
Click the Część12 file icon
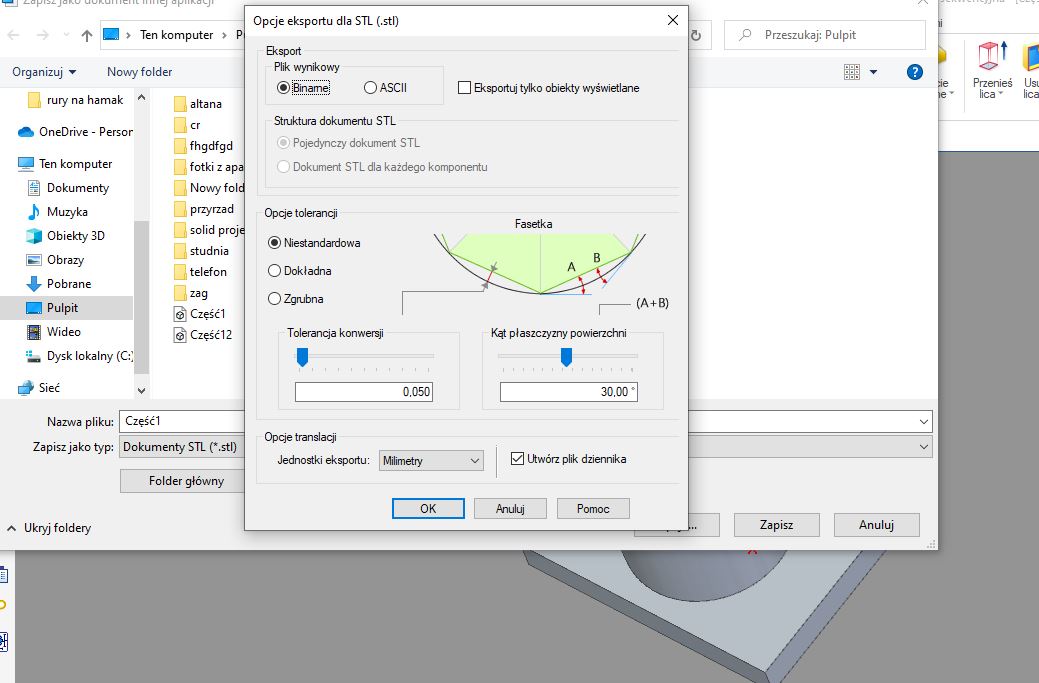[x=181, y=335]
